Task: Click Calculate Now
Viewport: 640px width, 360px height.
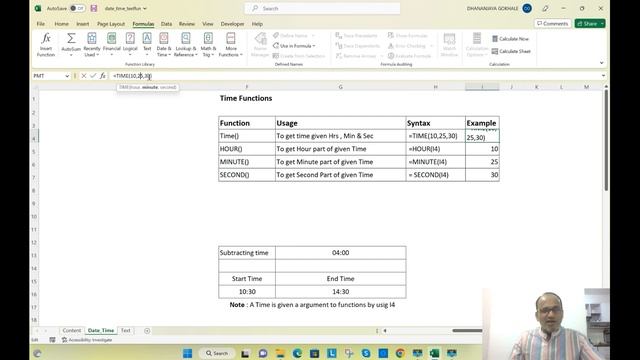Action: (x=510, y=39)
